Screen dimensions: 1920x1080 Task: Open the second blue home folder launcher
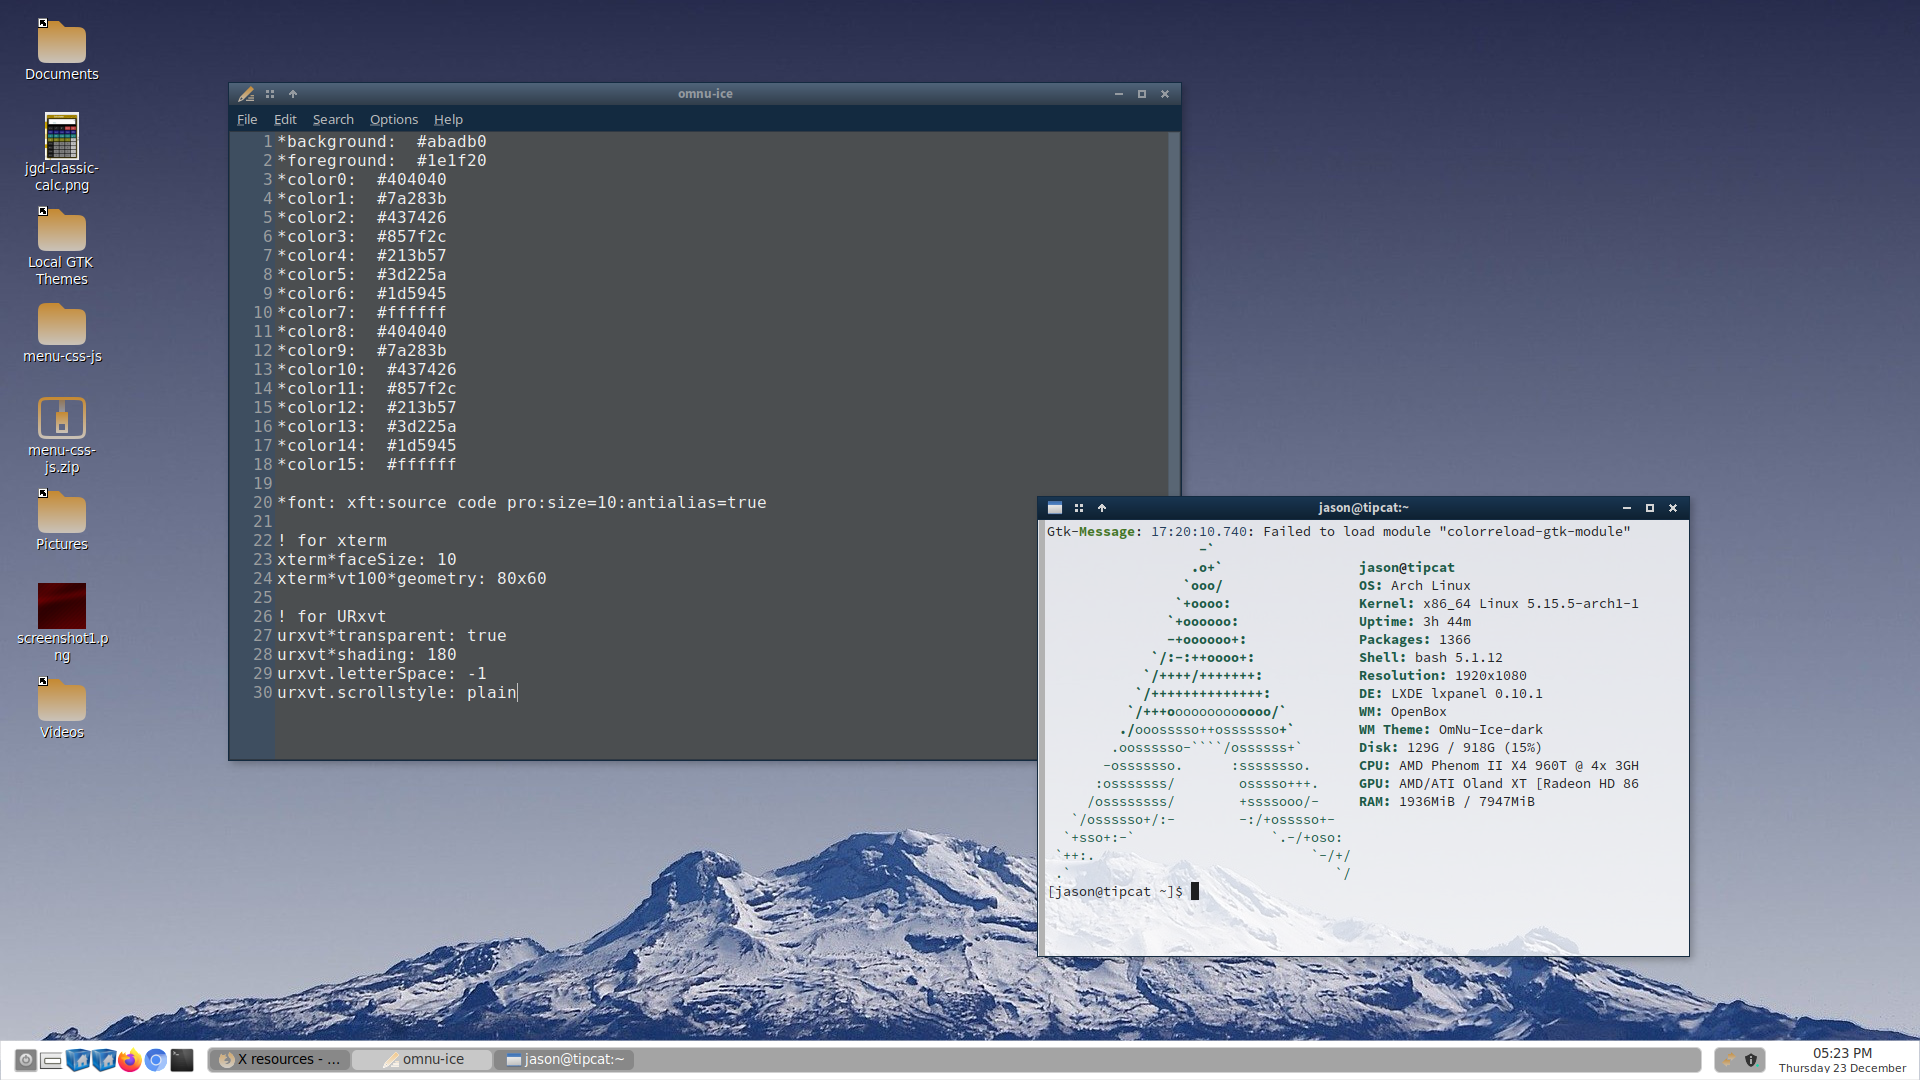(104, 1060)
